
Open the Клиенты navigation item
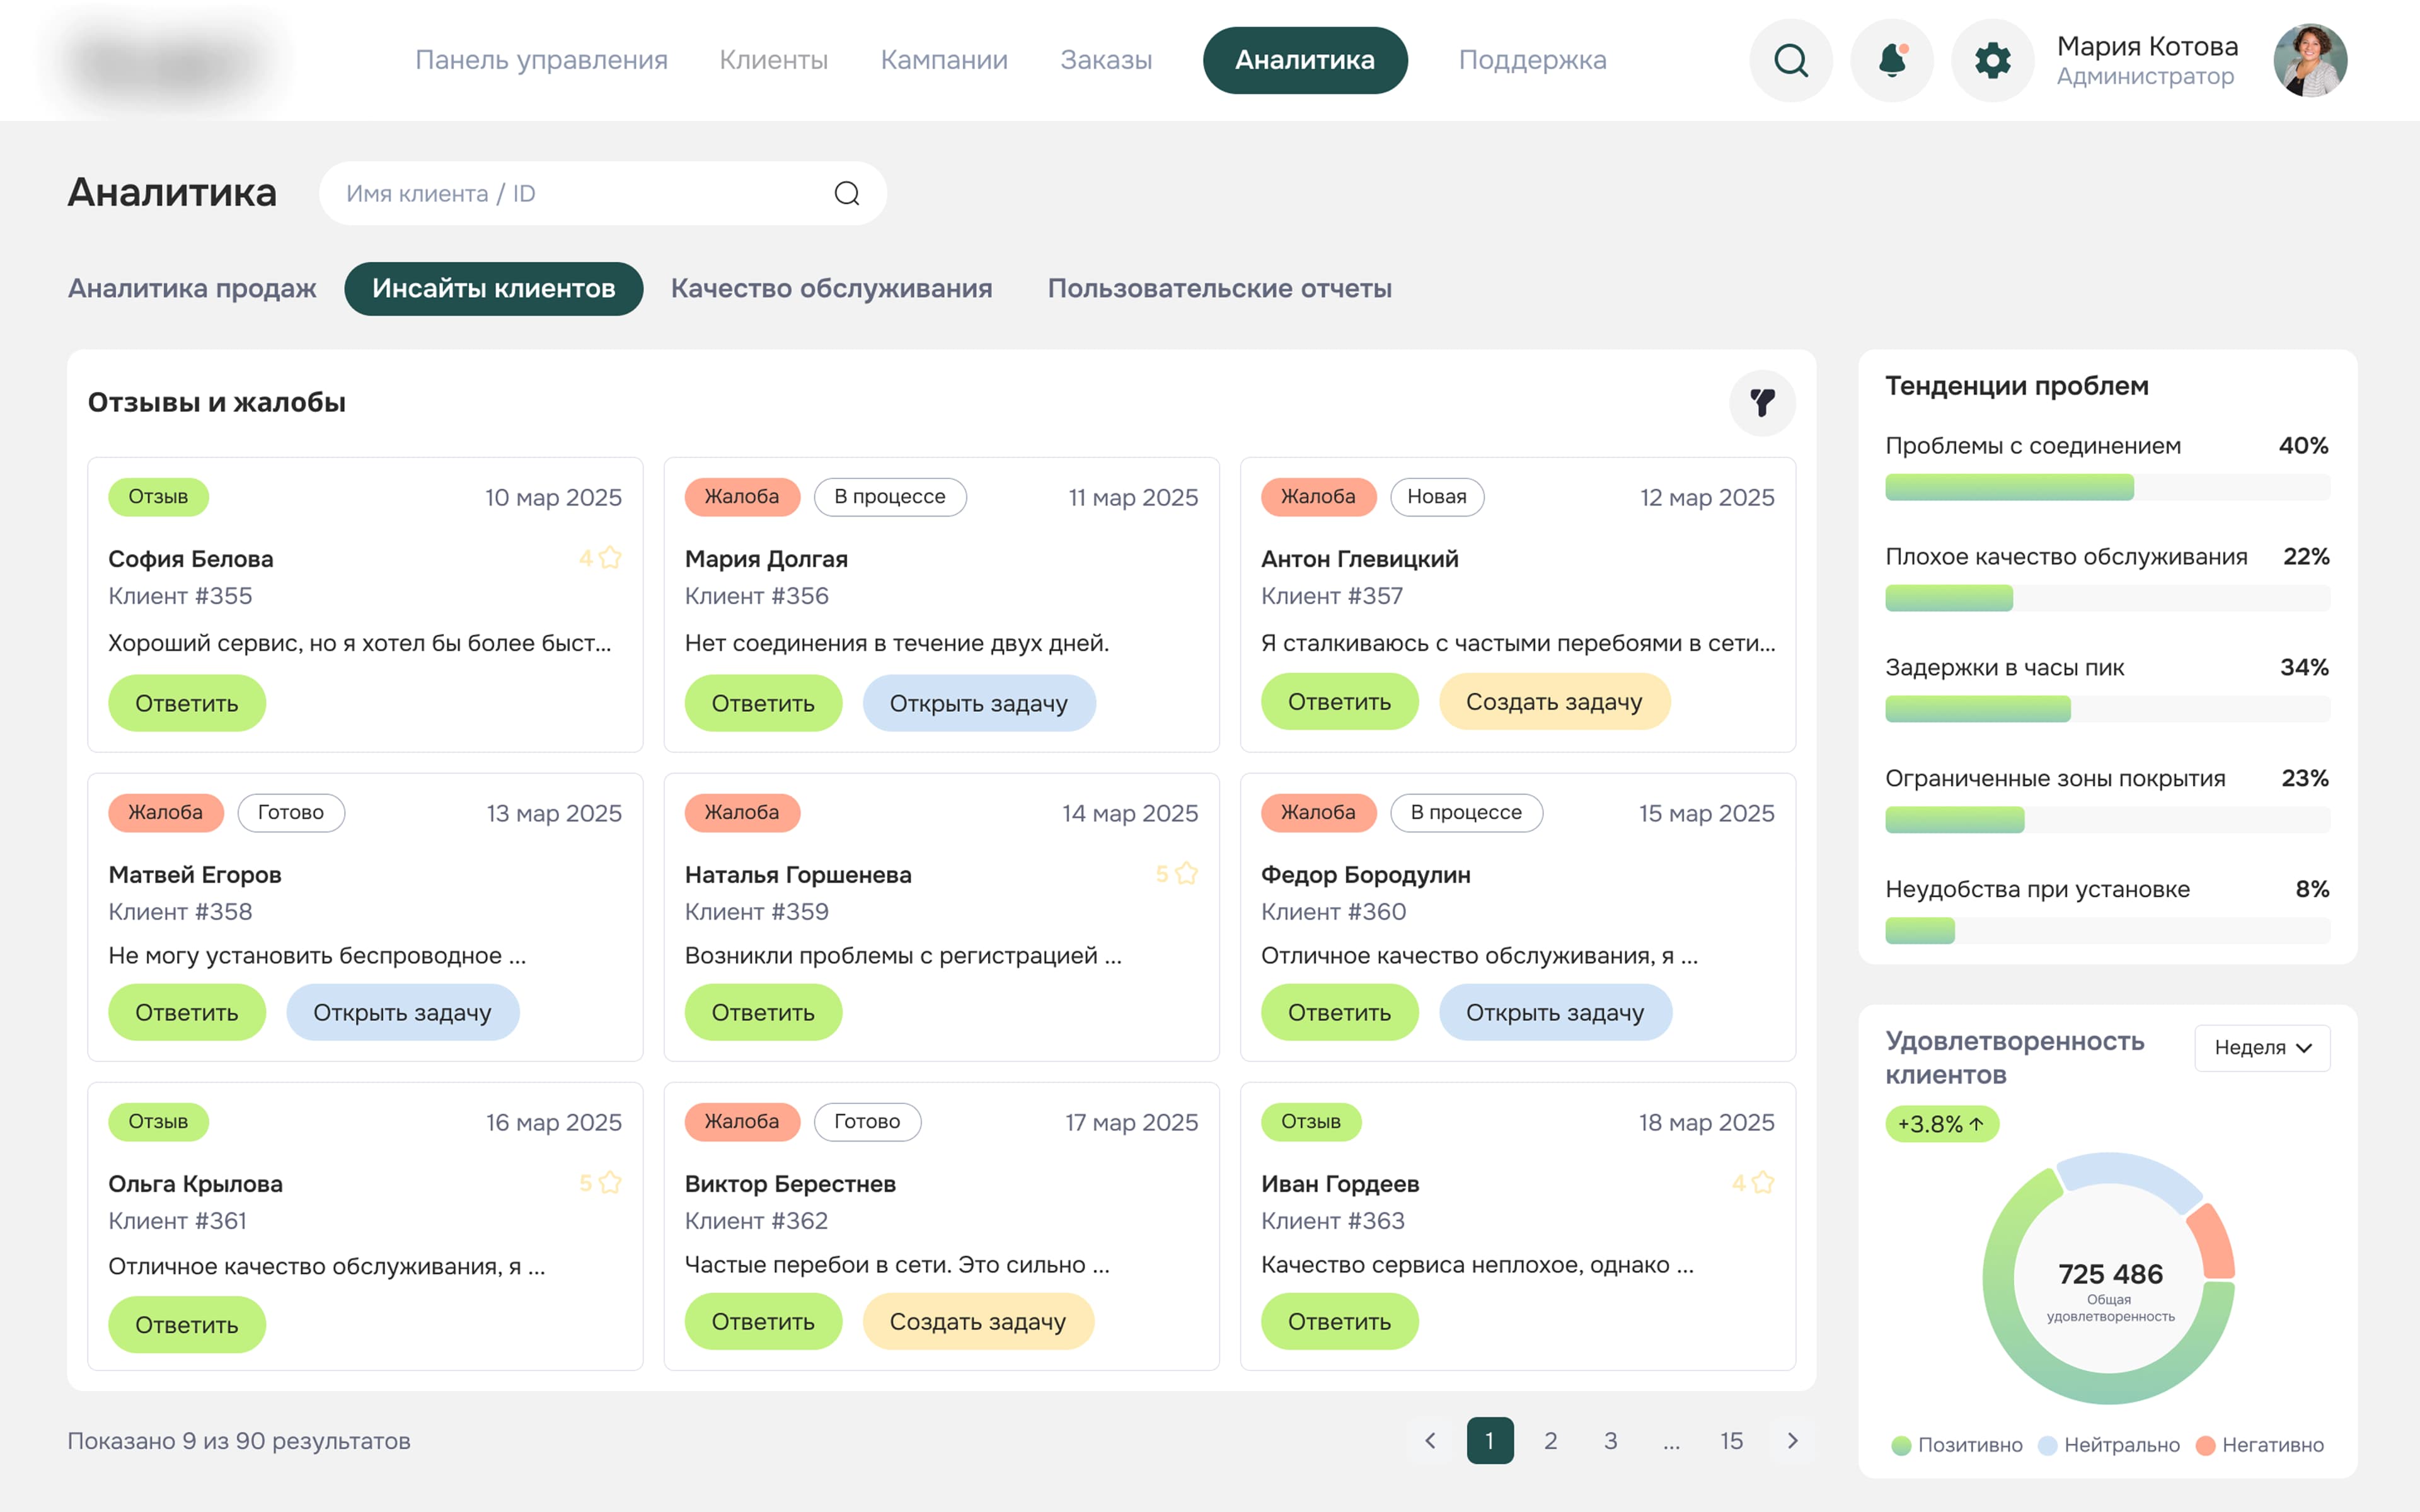point(773,60)
